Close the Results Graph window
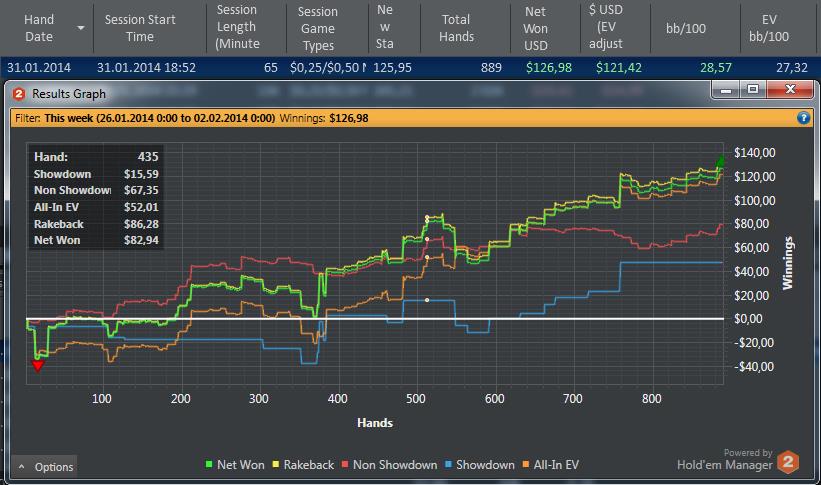 pyautogui.click(x=790, y=90)
